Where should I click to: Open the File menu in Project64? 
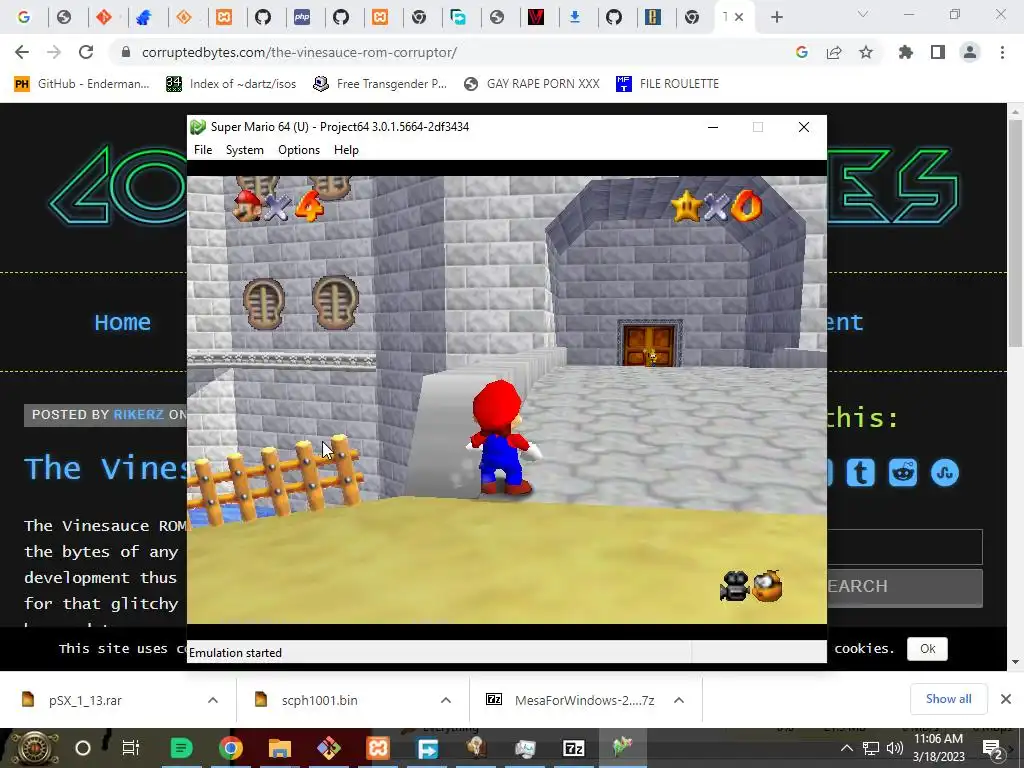pyautogui.click(x=203, y=150)
